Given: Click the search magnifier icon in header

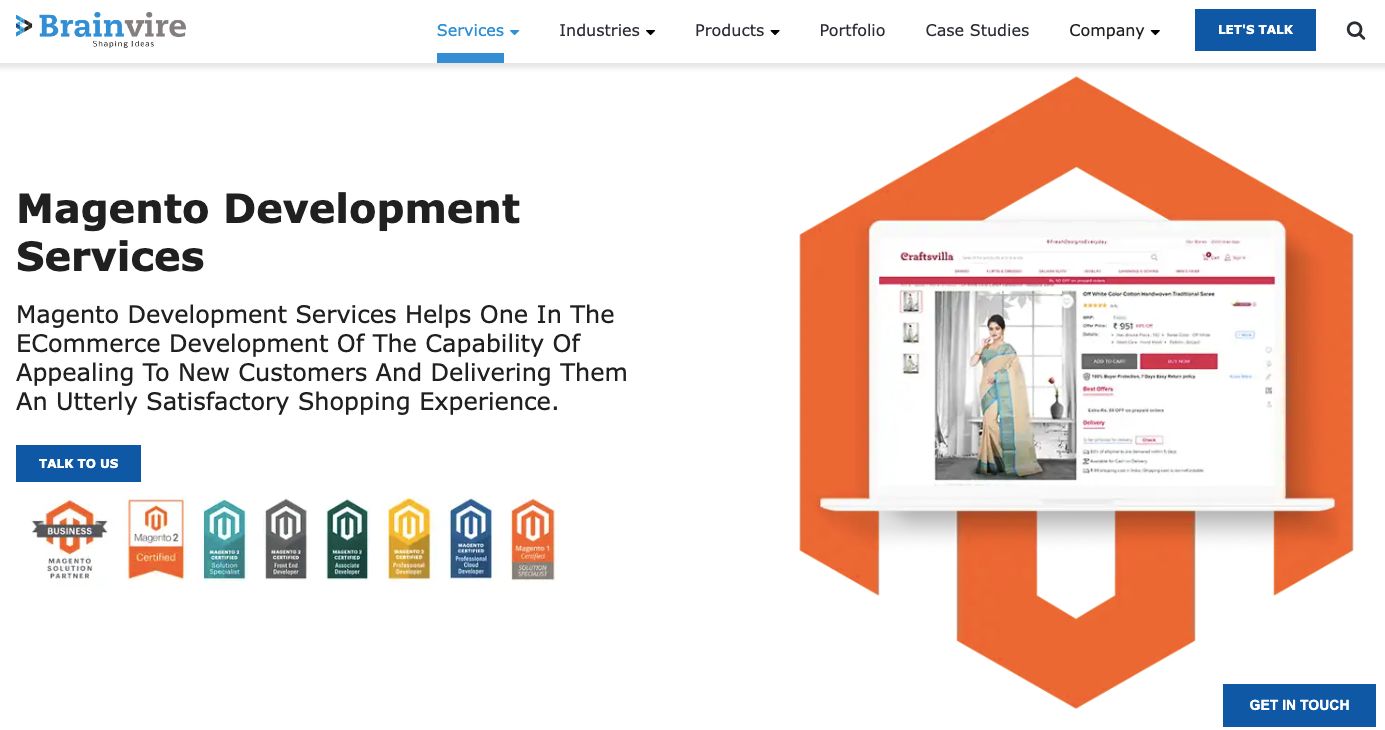Looking at the screenshot, I should (1355, 30).
